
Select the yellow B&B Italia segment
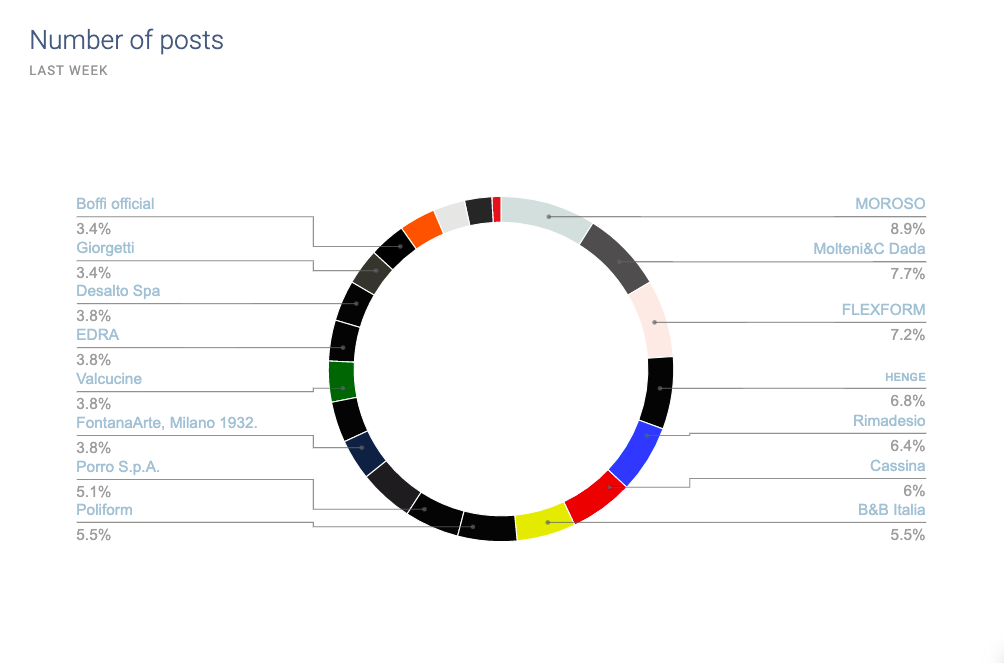545,521
